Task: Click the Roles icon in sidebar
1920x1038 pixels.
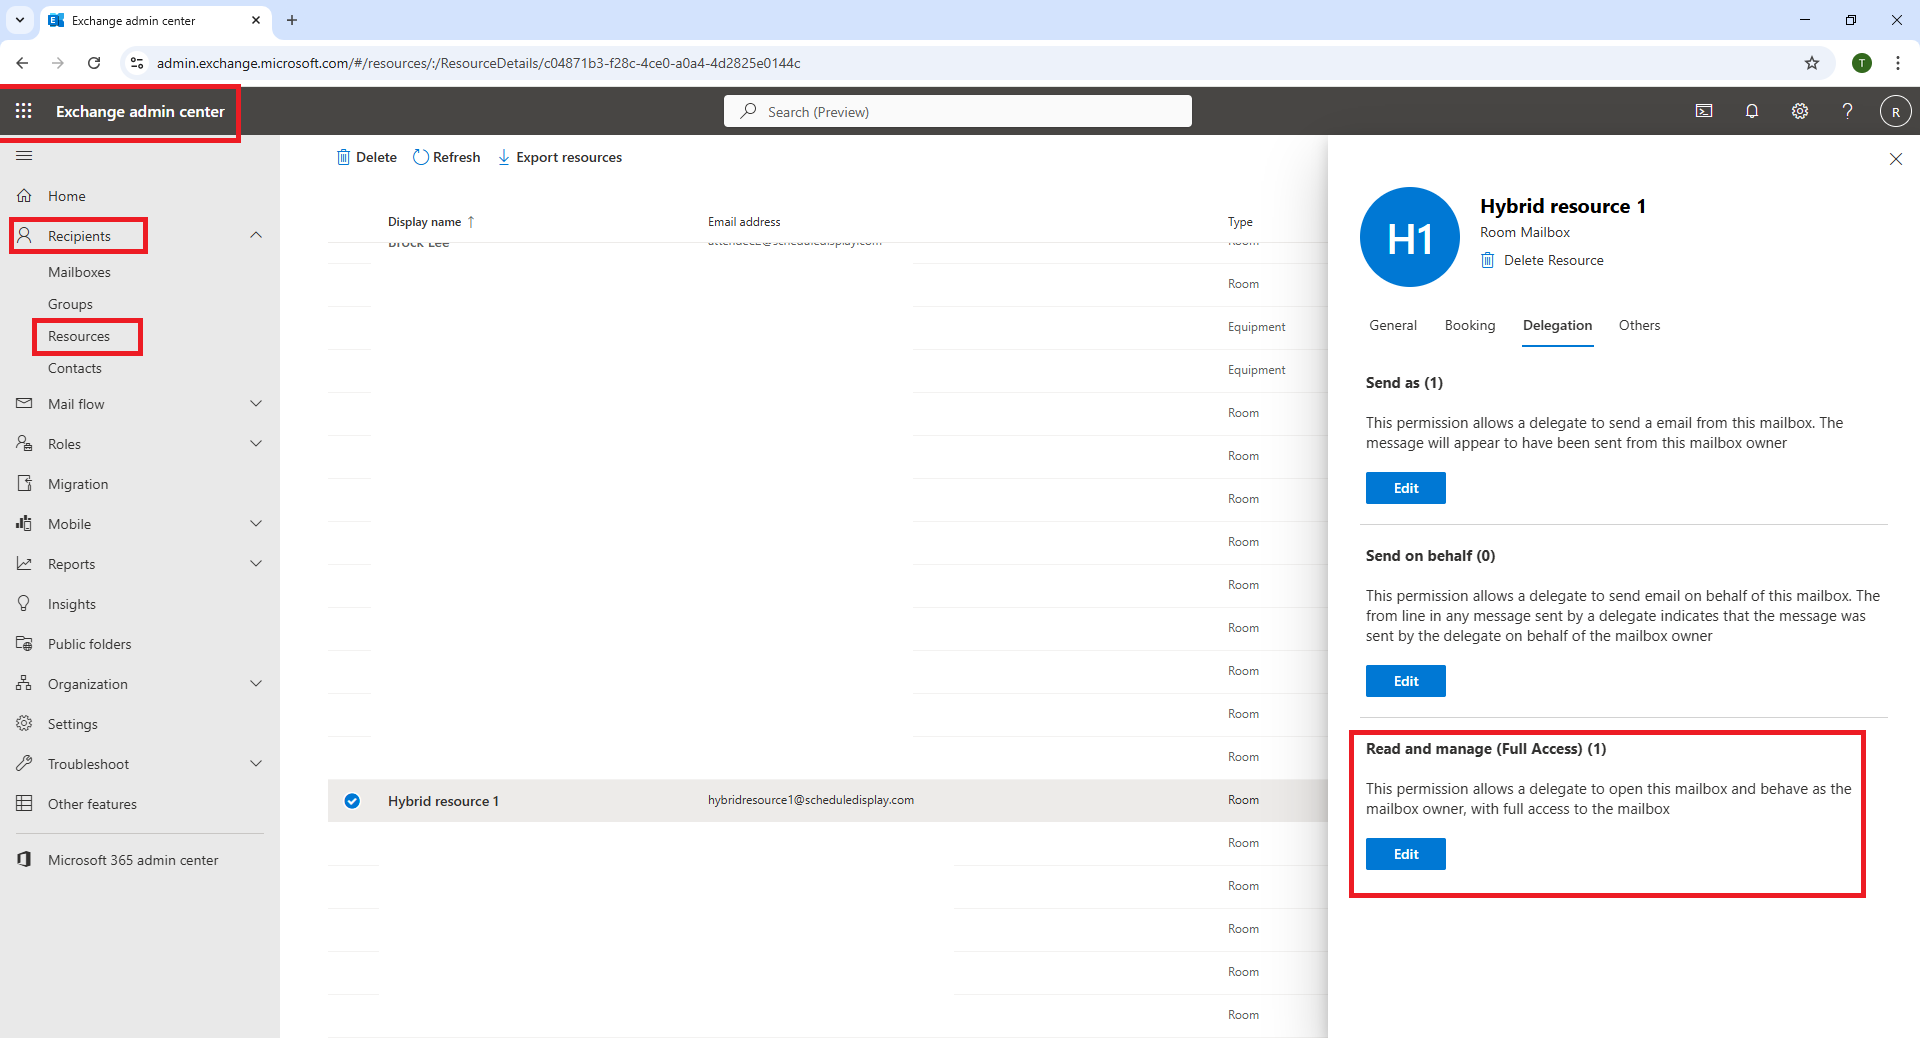Action: (x=24, y=443)
